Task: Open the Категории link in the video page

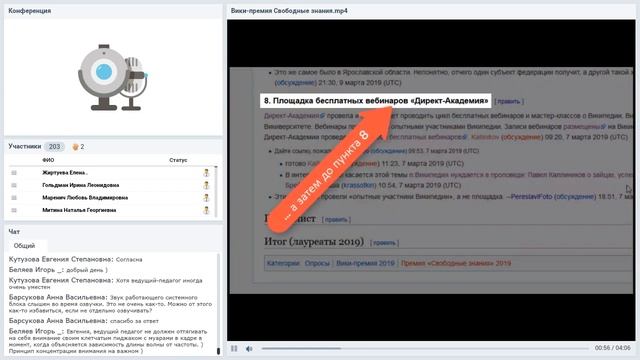Action: tap(283, 263)
